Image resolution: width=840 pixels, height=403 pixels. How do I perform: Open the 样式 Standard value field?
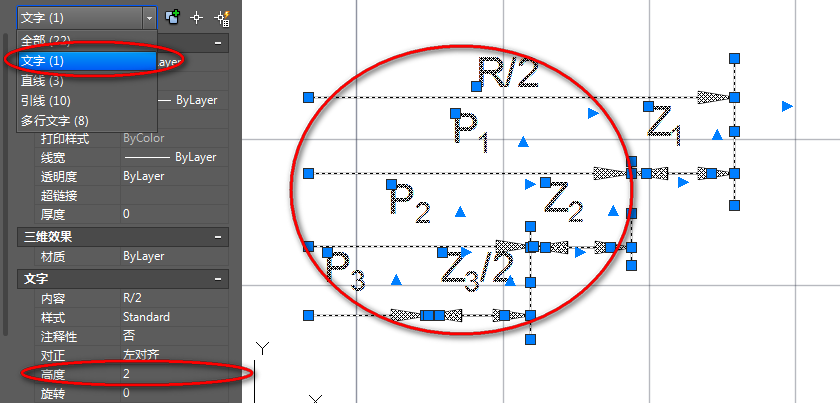(175, 317)
